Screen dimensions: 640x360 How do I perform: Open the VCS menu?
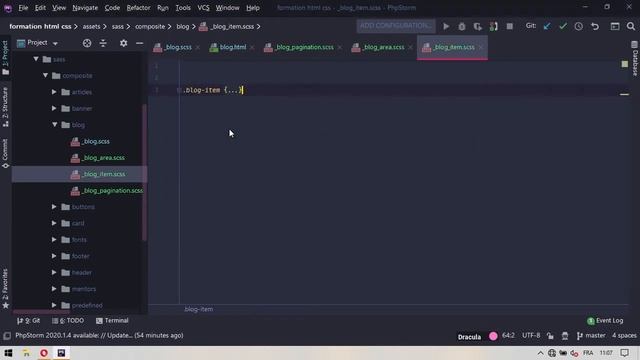pyautogui.click(x=203, y=8)
